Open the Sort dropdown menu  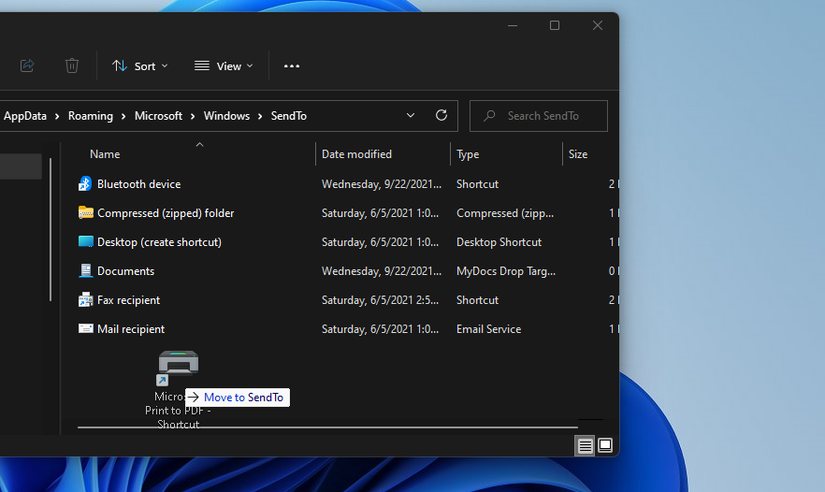pos(140,66)
